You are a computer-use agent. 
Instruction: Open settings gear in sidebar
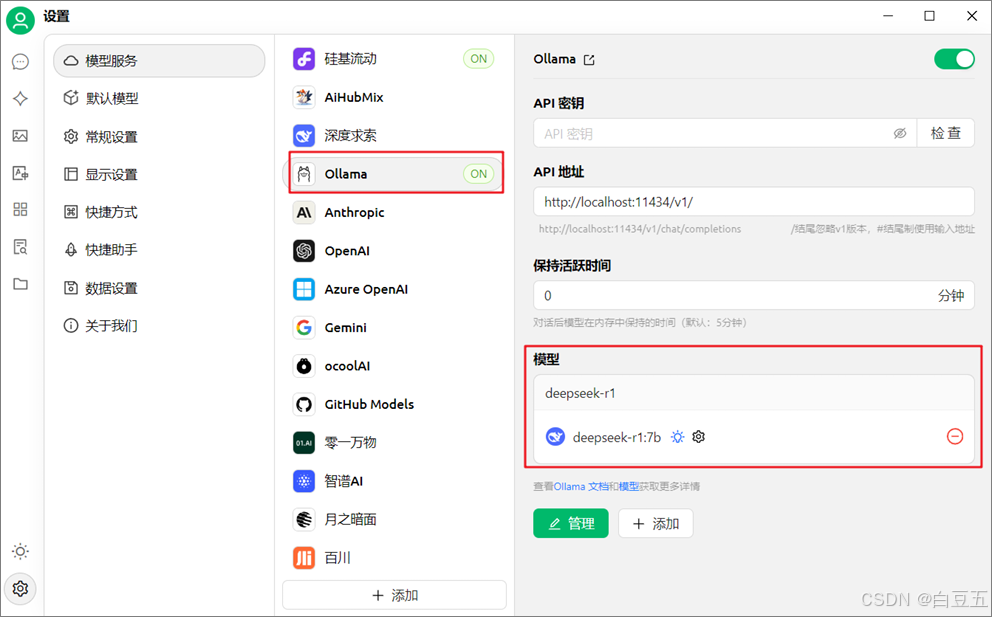(20, 589)
